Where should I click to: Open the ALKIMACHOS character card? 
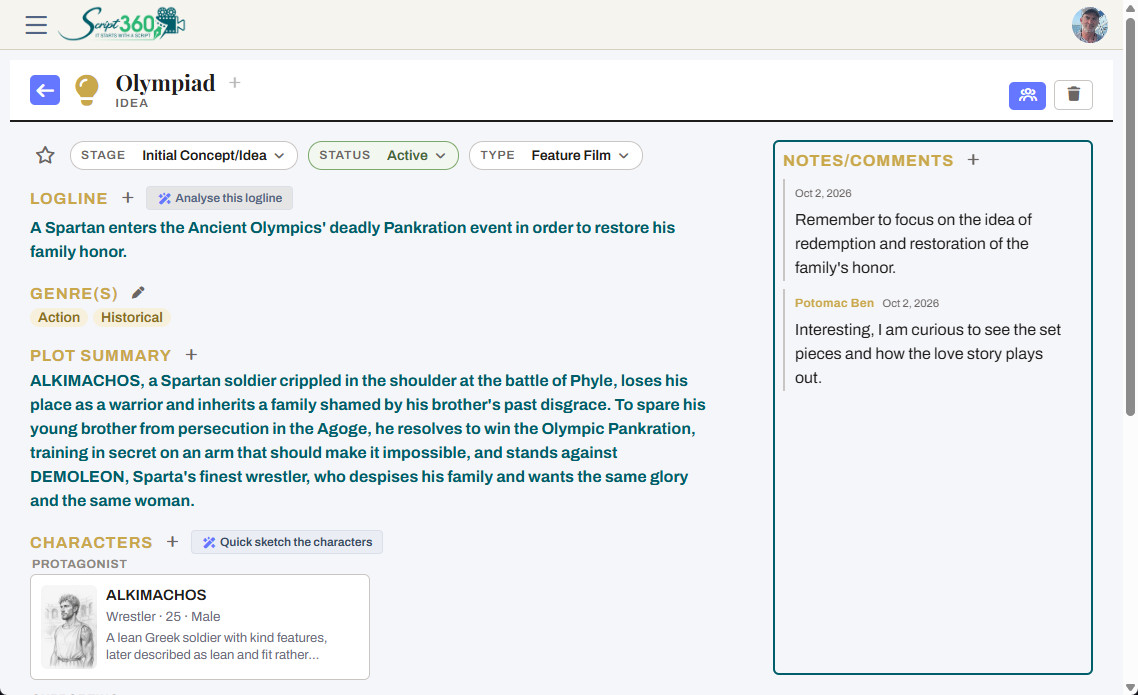click(200, 627)
